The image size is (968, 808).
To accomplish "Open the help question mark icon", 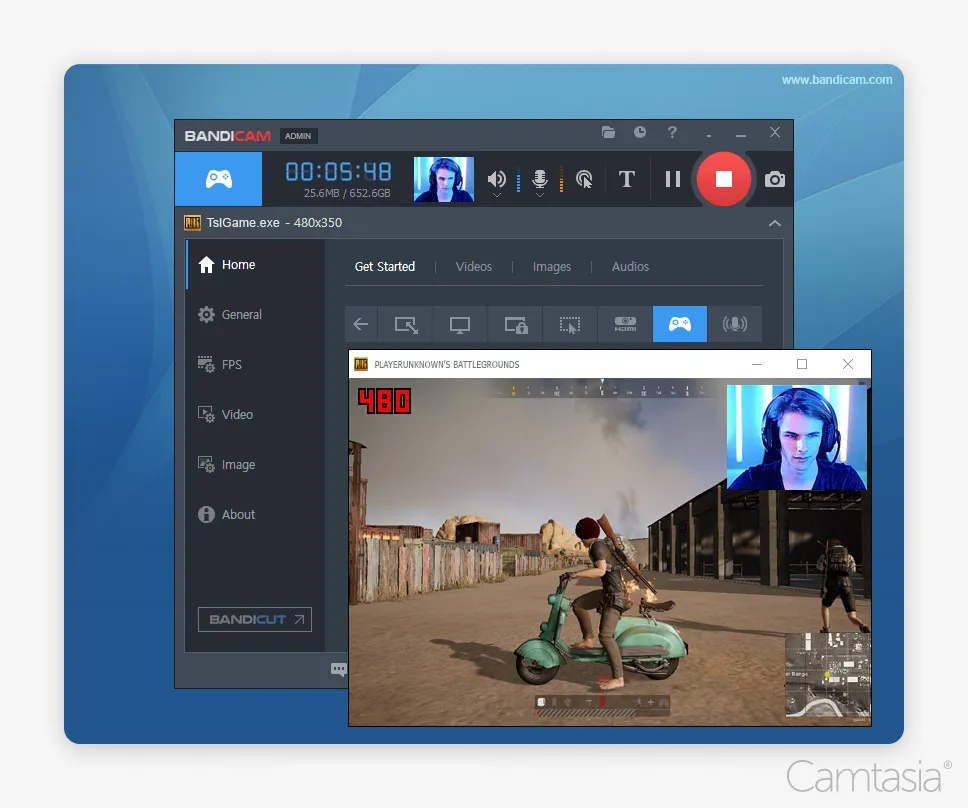I will coord(672,132).
